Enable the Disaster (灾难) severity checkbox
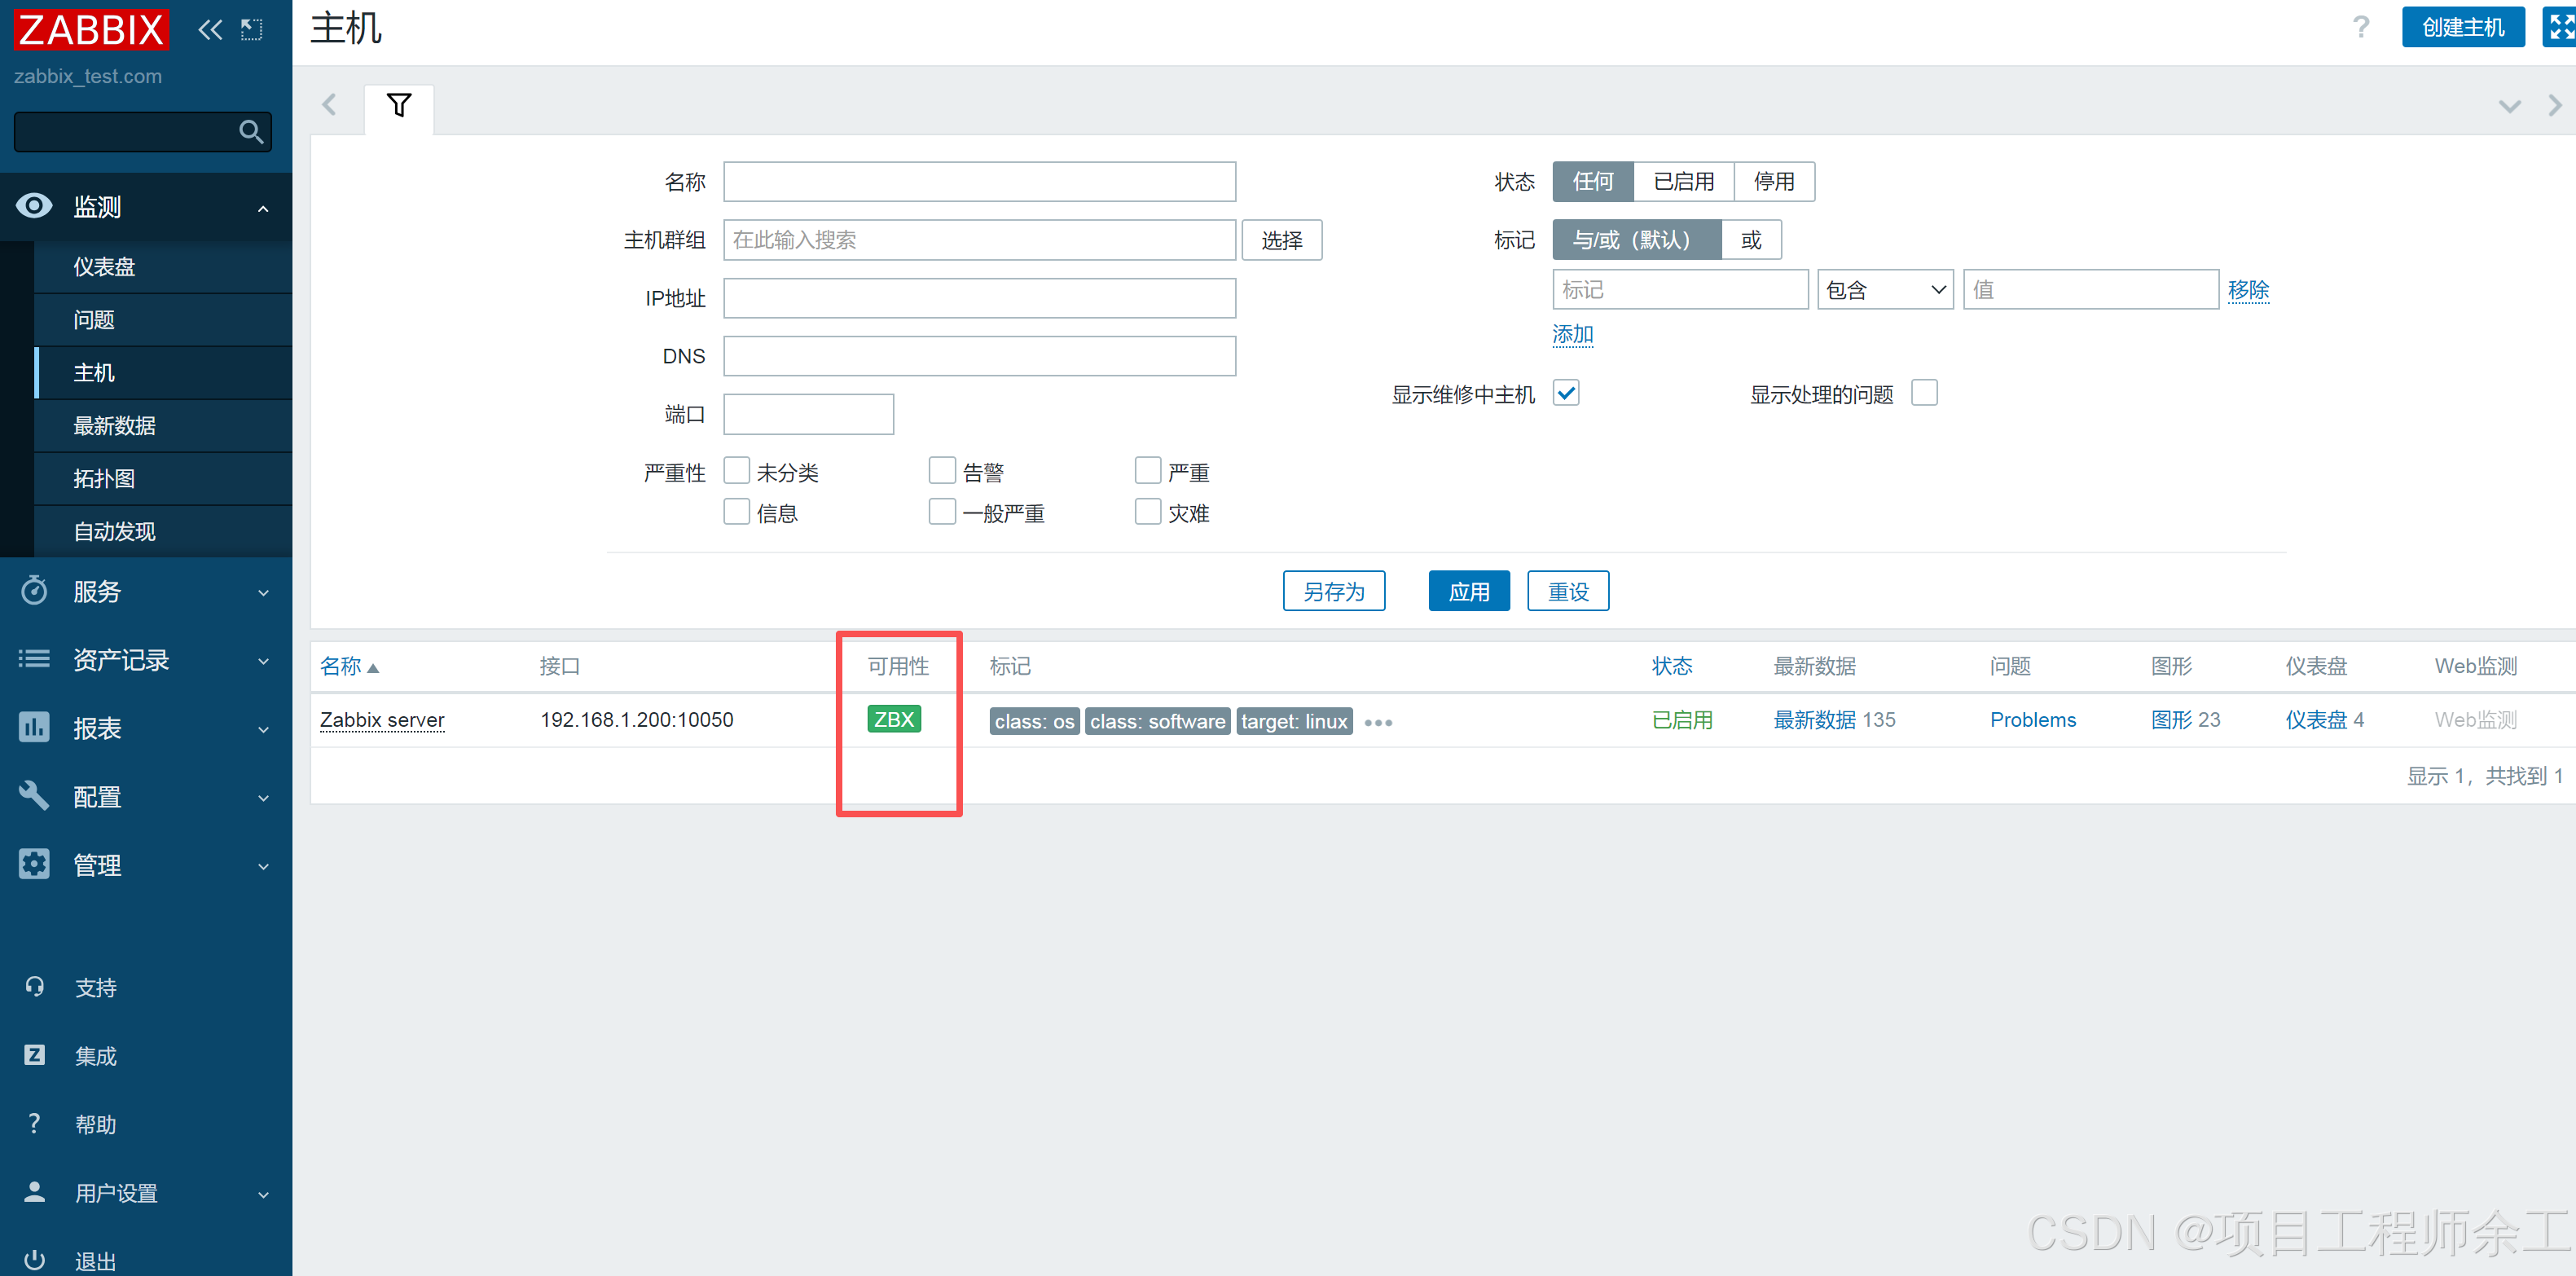 1147,512
